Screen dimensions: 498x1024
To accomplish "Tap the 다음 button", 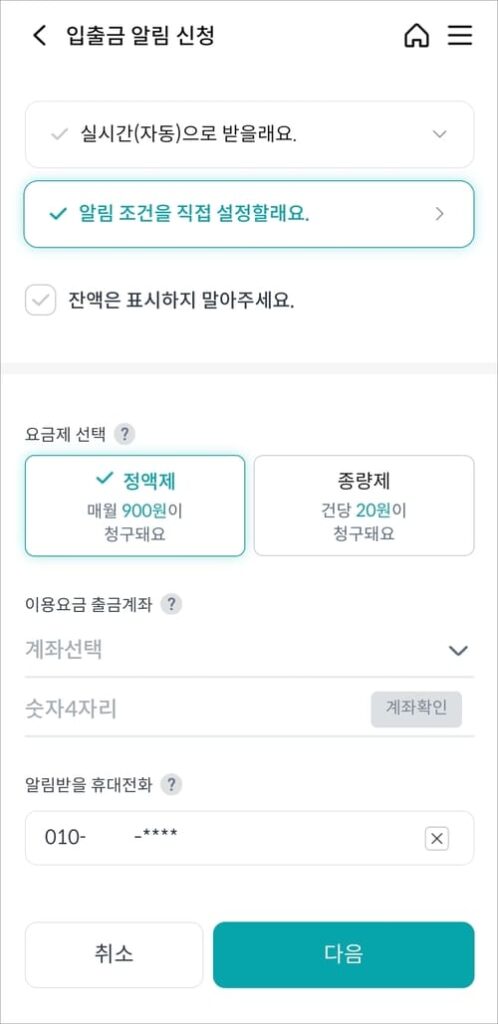I will [x=343, y=954].
